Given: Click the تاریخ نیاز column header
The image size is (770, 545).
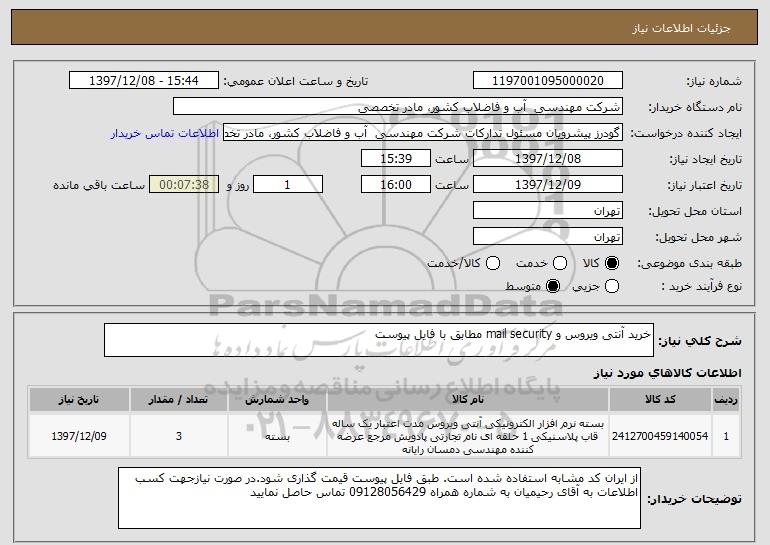Looking at the screenshot, I should coord(79,400).
